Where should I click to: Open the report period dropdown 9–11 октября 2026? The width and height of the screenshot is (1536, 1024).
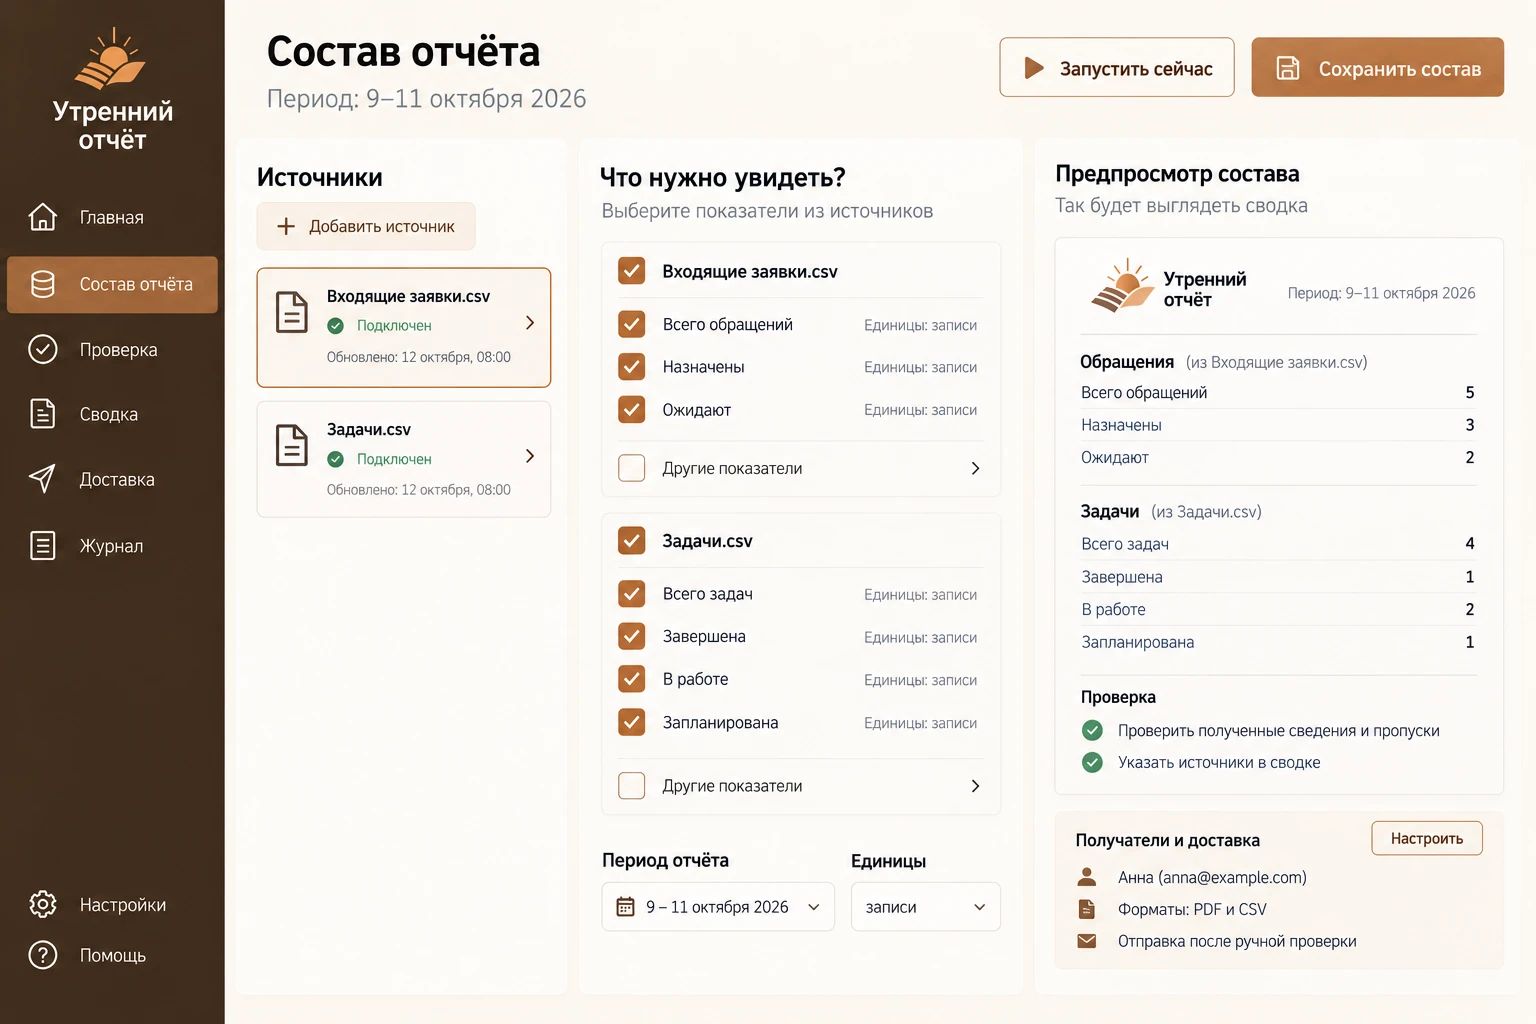tap(718, 907)
